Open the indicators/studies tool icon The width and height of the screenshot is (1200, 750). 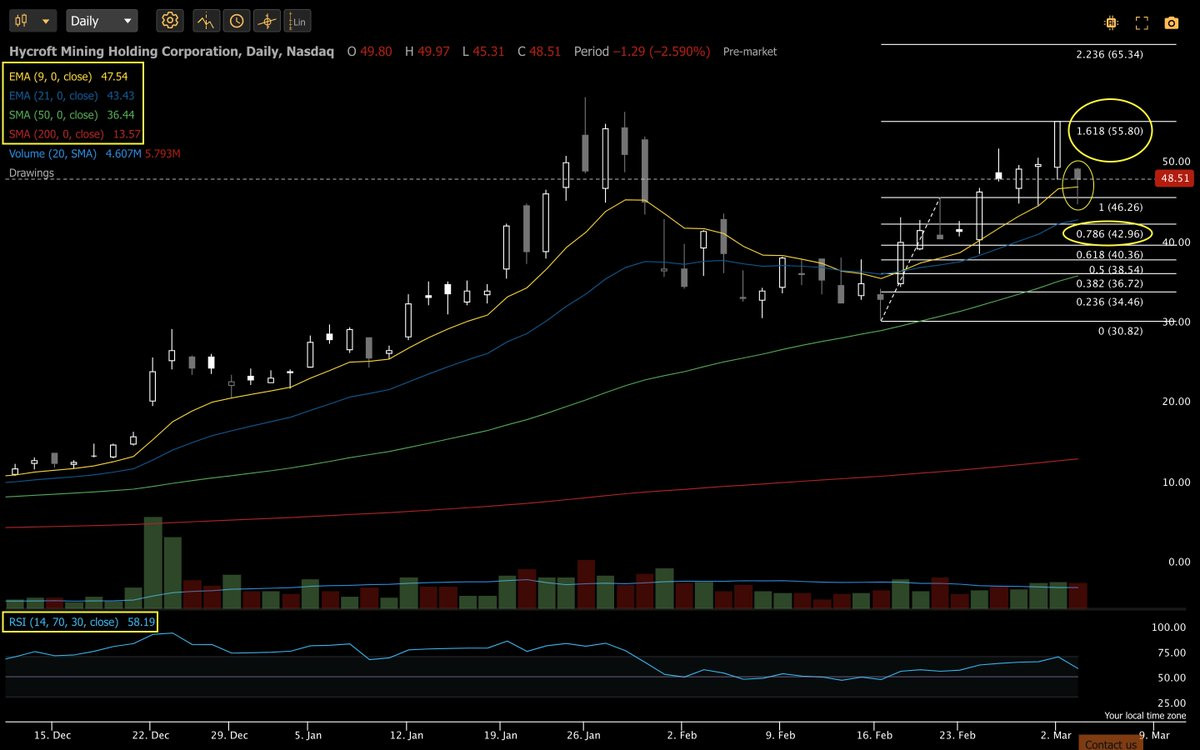206,20
